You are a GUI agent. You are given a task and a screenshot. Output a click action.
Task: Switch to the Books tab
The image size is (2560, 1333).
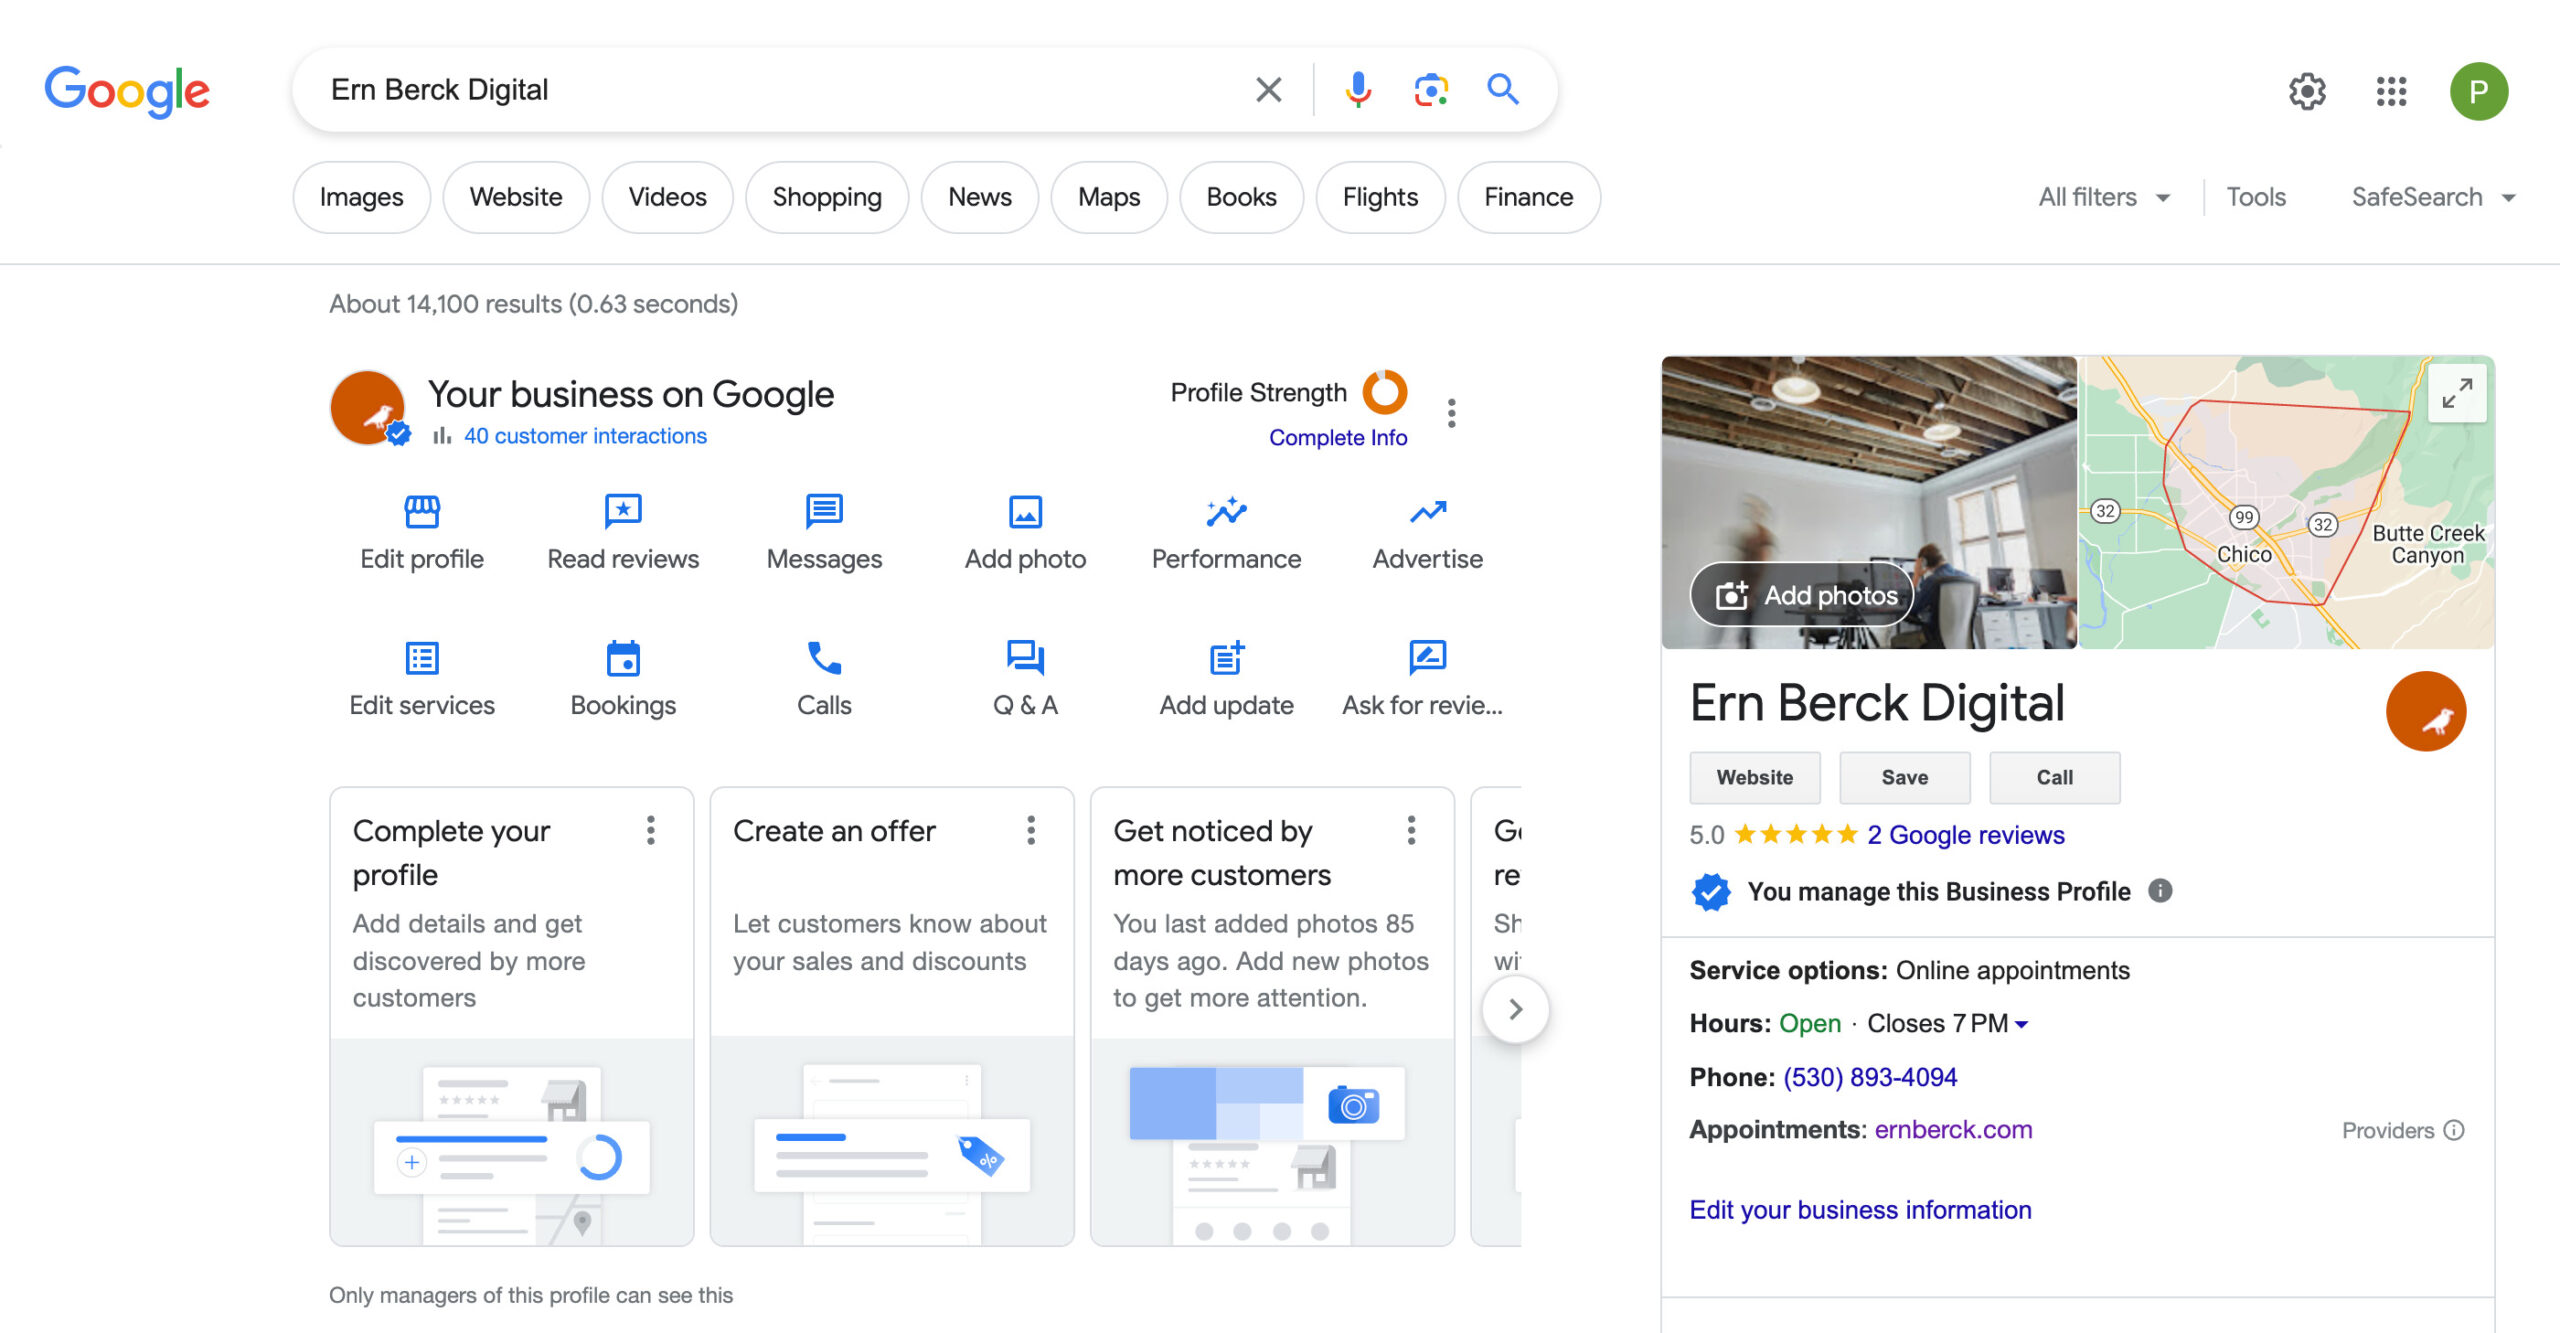tap(1242, 197)
